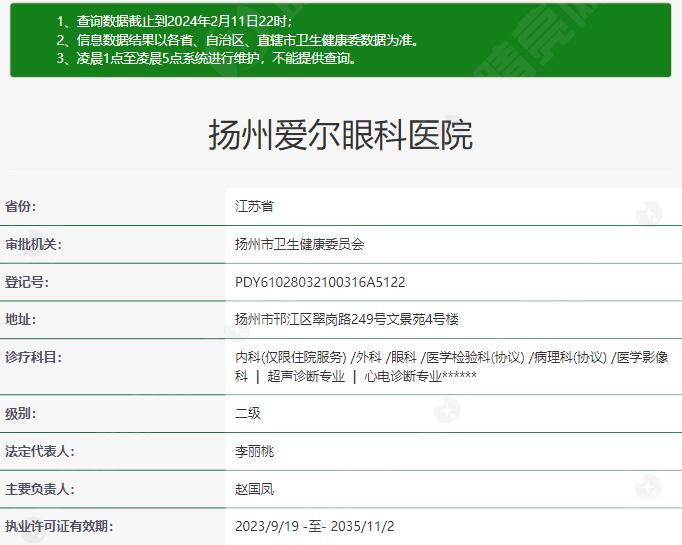The width and height of the screenshot is (682, 545).
Task: Click the hospital title 扬州爱尔眼科医院
Action: pos(341,135)
